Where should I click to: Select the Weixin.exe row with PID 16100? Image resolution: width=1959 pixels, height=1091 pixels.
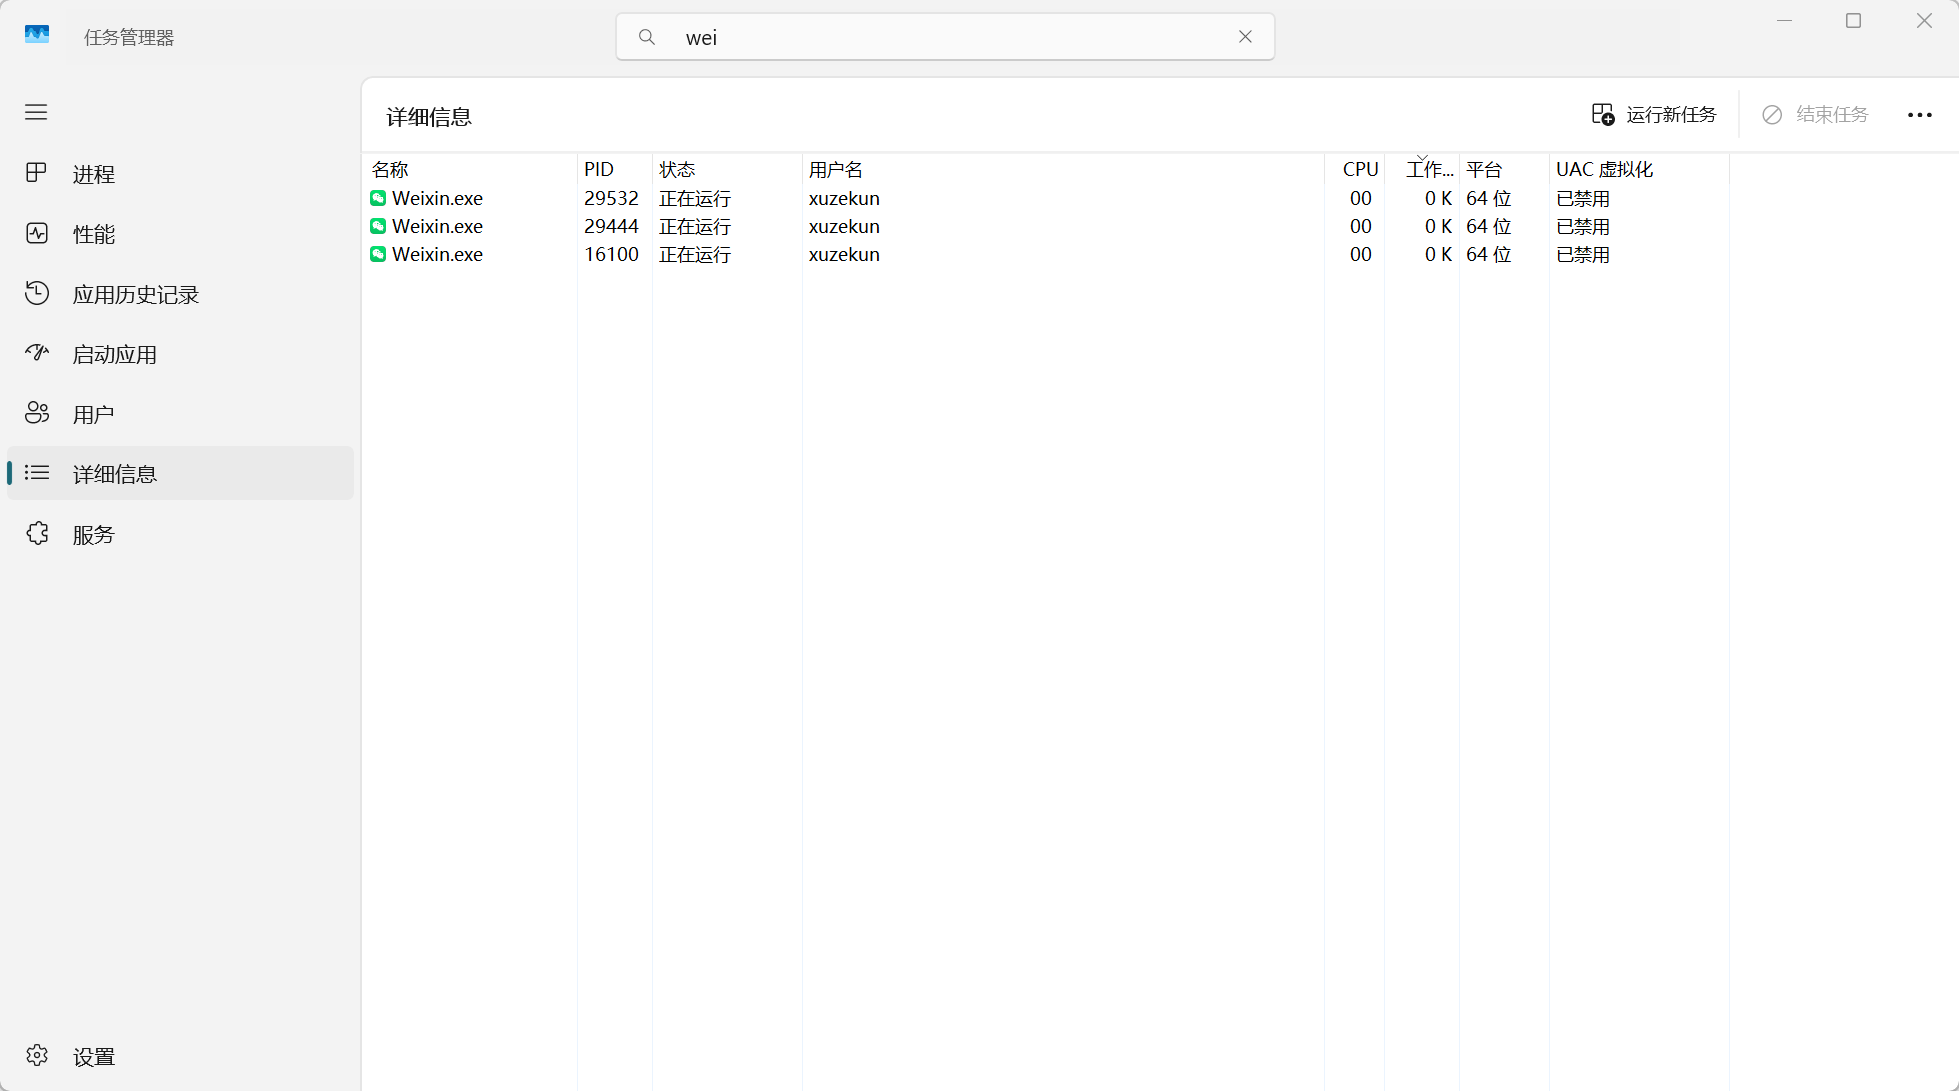(x=437, y=254)
